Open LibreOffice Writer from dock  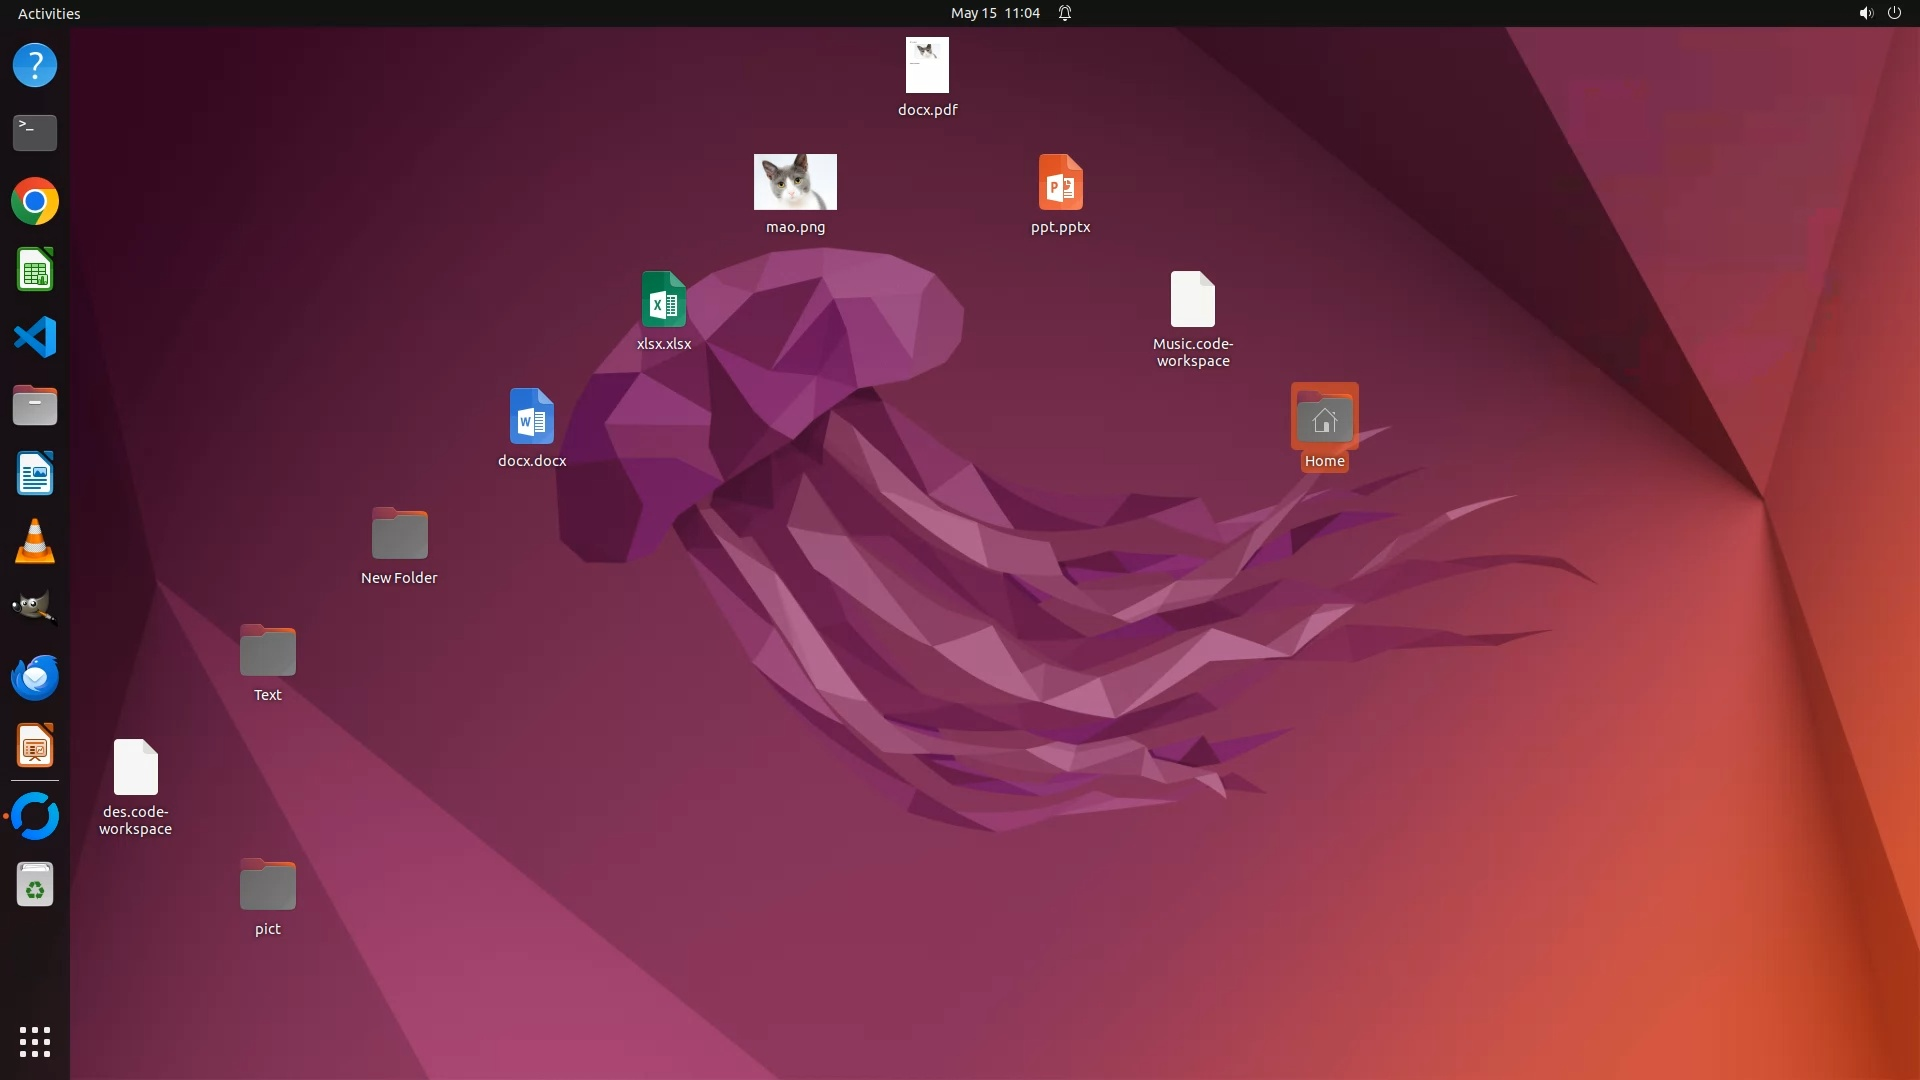pos(35,474)
